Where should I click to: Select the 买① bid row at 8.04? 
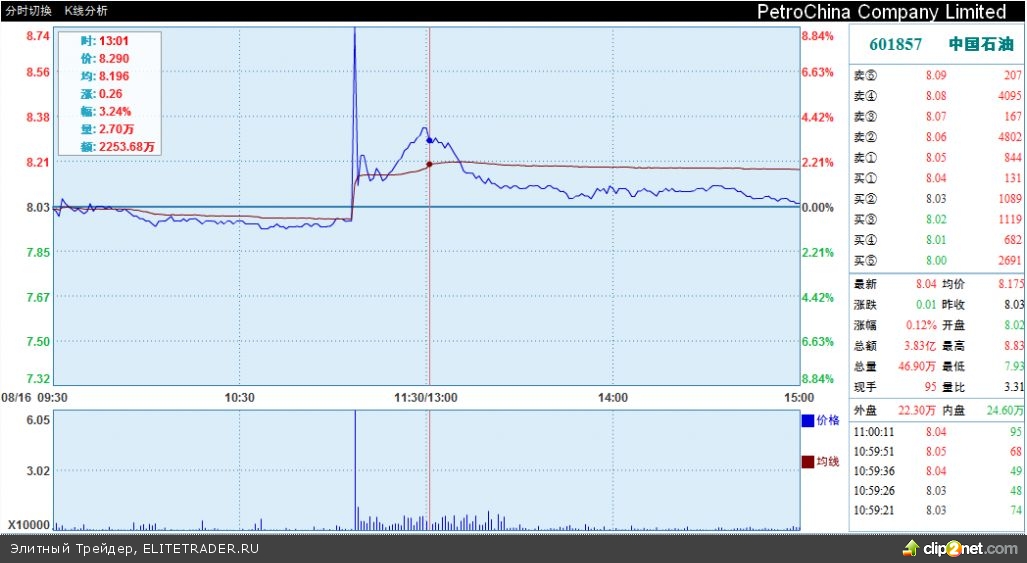point(937,178)
